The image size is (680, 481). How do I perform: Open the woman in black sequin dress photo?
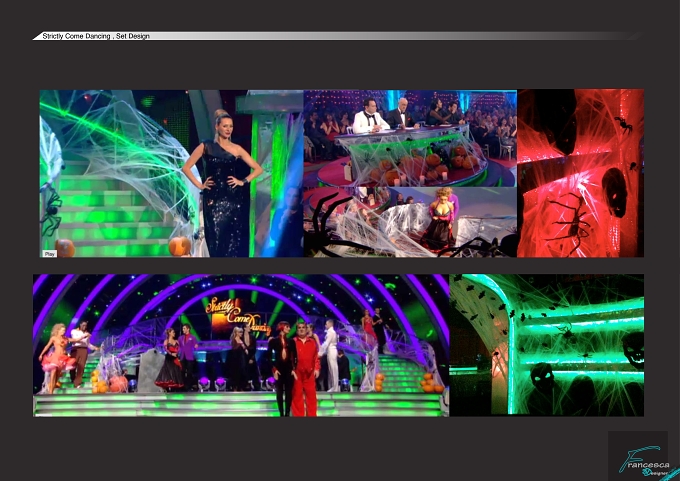click(171, 173)
